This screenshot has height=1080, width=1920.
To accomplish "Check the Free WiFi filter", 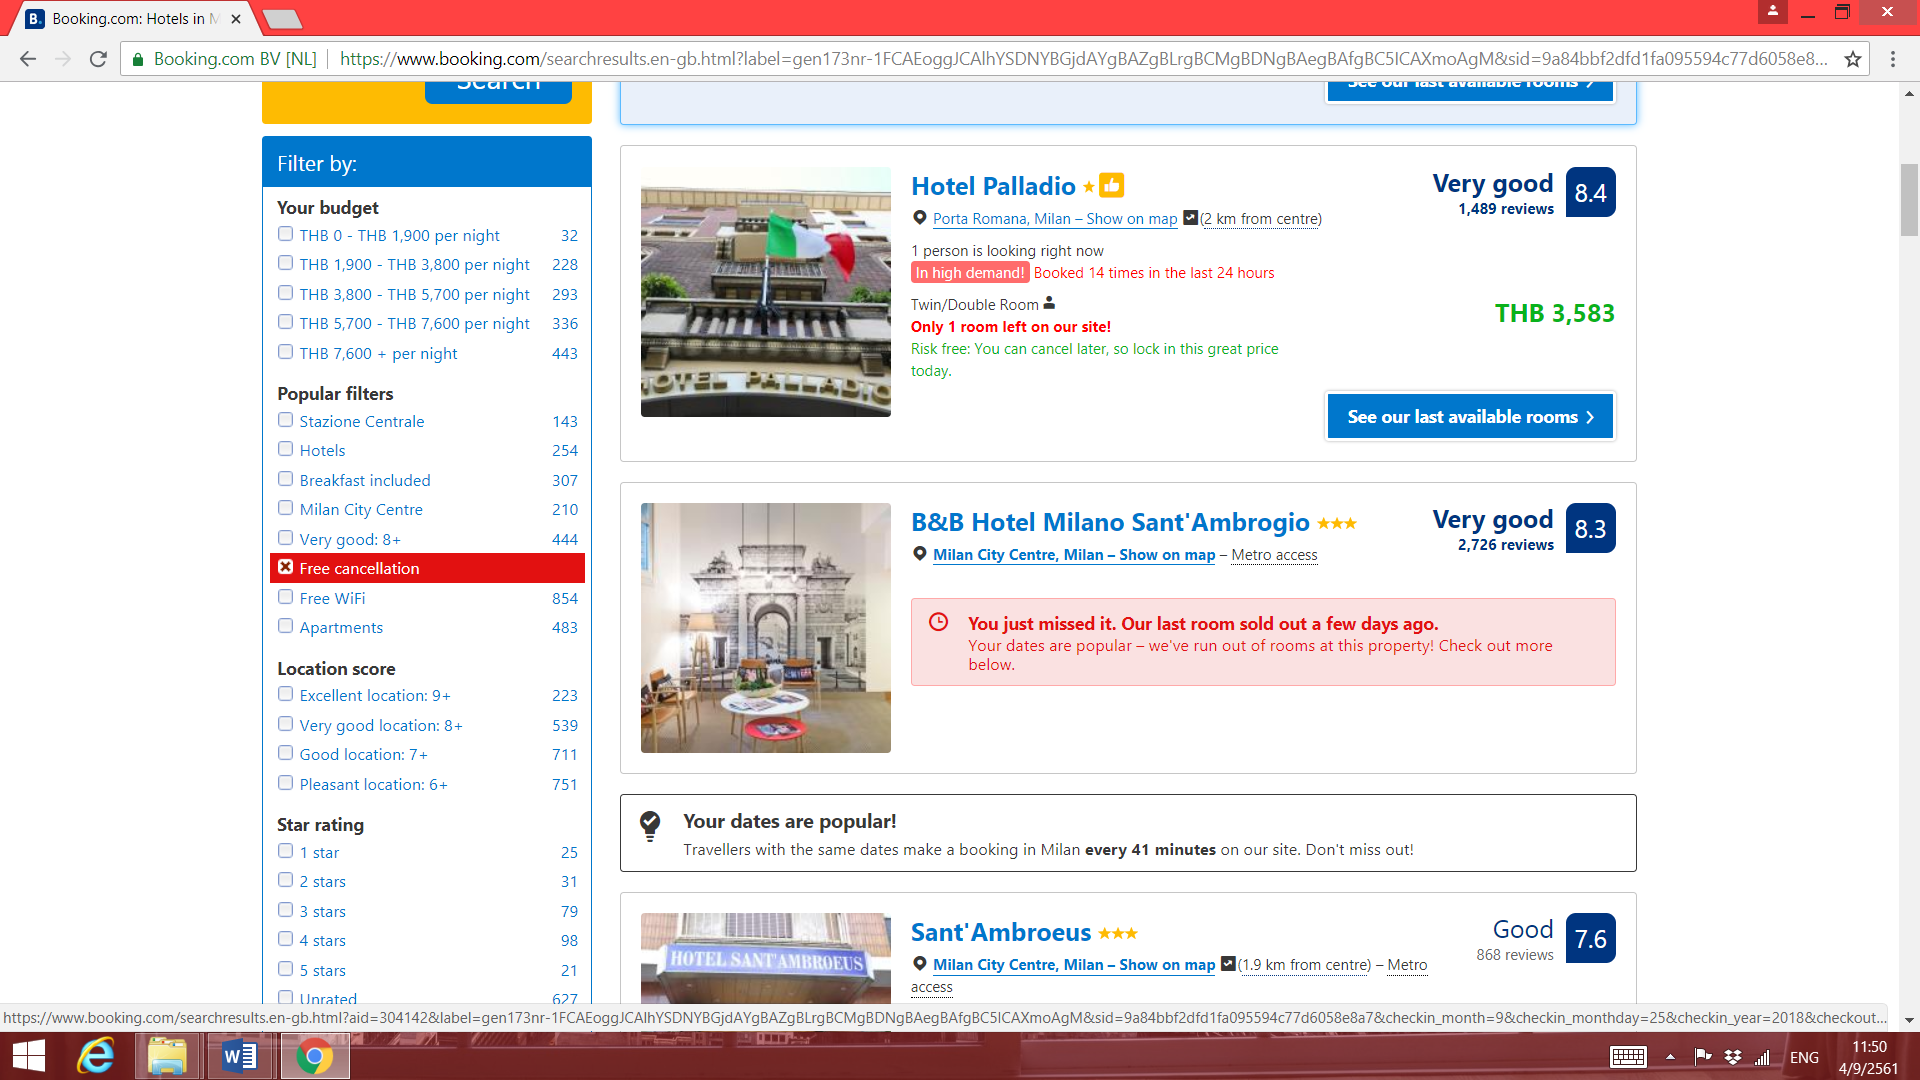I will (x=285, y=597).
